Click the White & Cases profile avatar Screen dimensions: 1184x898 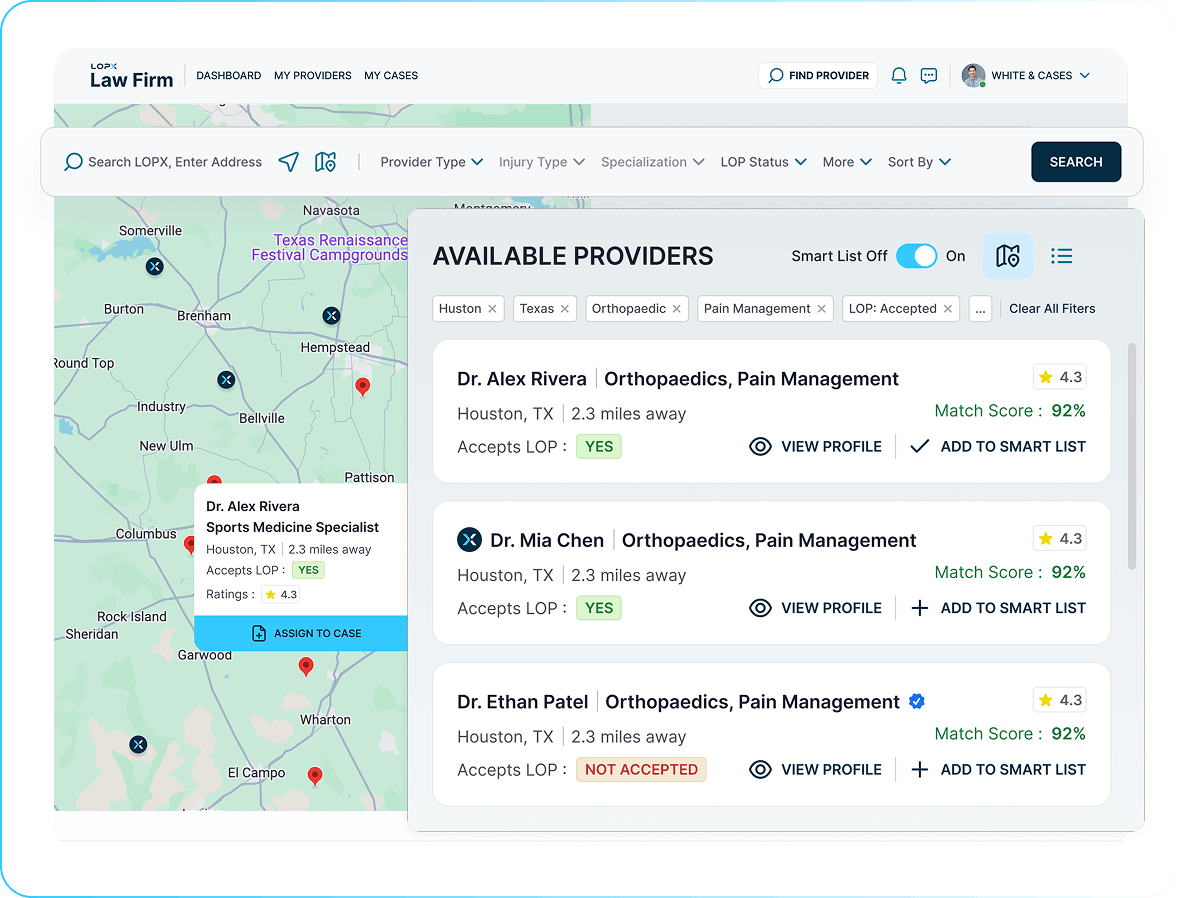[x=973, y=76]
